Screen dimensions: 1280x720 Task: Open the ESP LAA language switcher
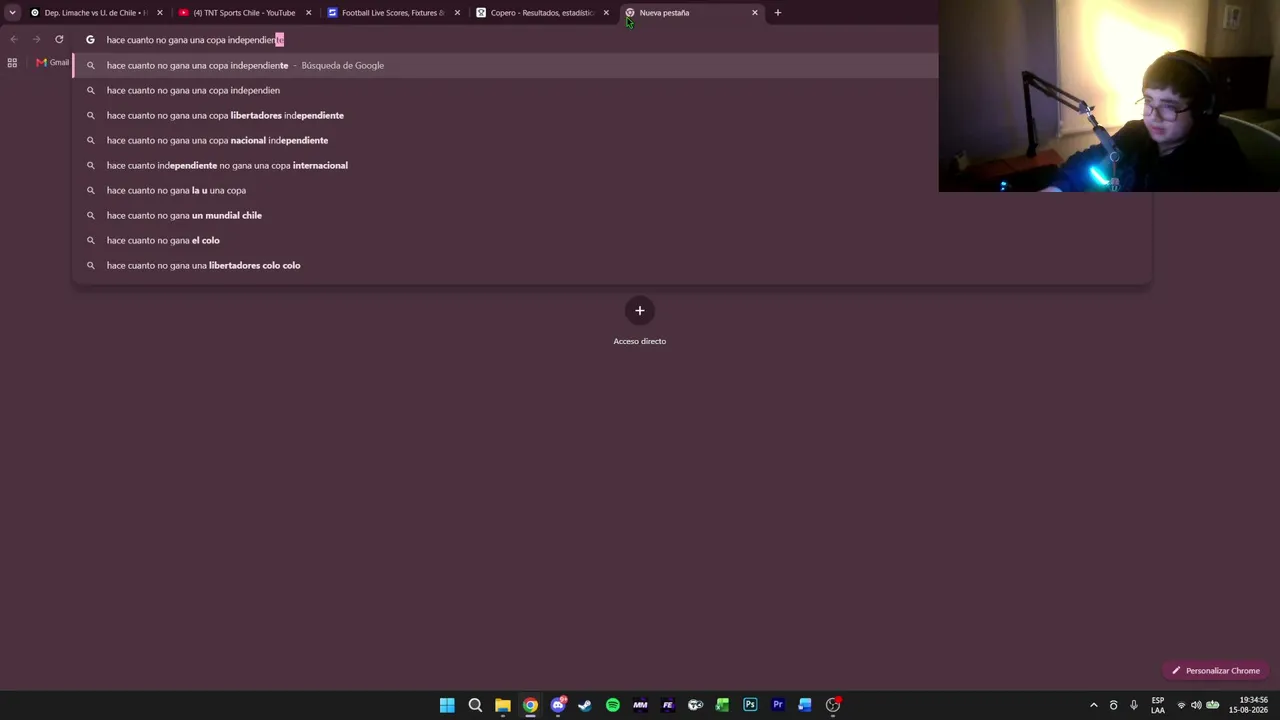[1158, 705]
